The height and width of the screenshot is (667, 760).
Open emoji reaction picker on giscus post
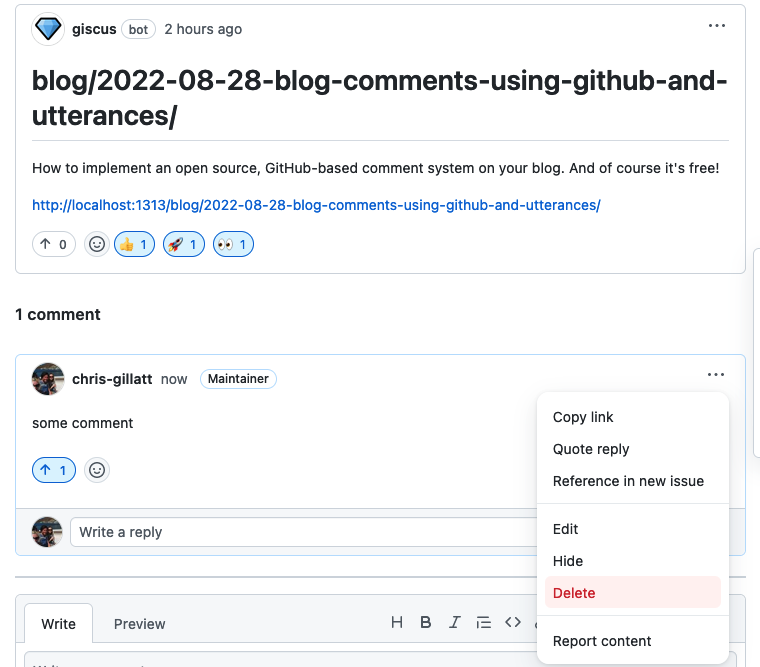(x=96, y=244)
